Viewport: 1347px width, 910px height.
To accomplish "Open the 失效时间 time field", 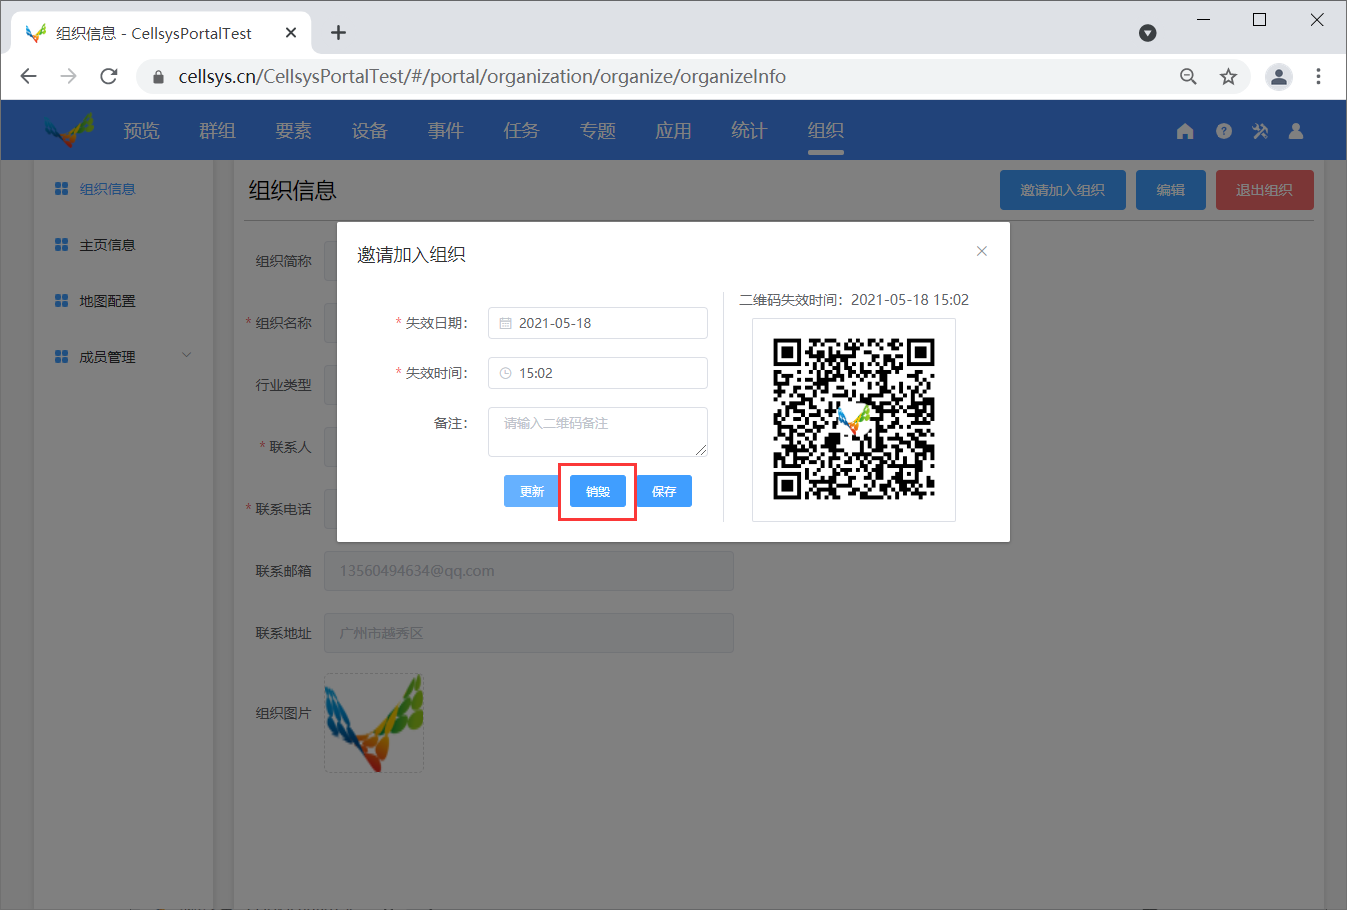I will tap(598, 373).
